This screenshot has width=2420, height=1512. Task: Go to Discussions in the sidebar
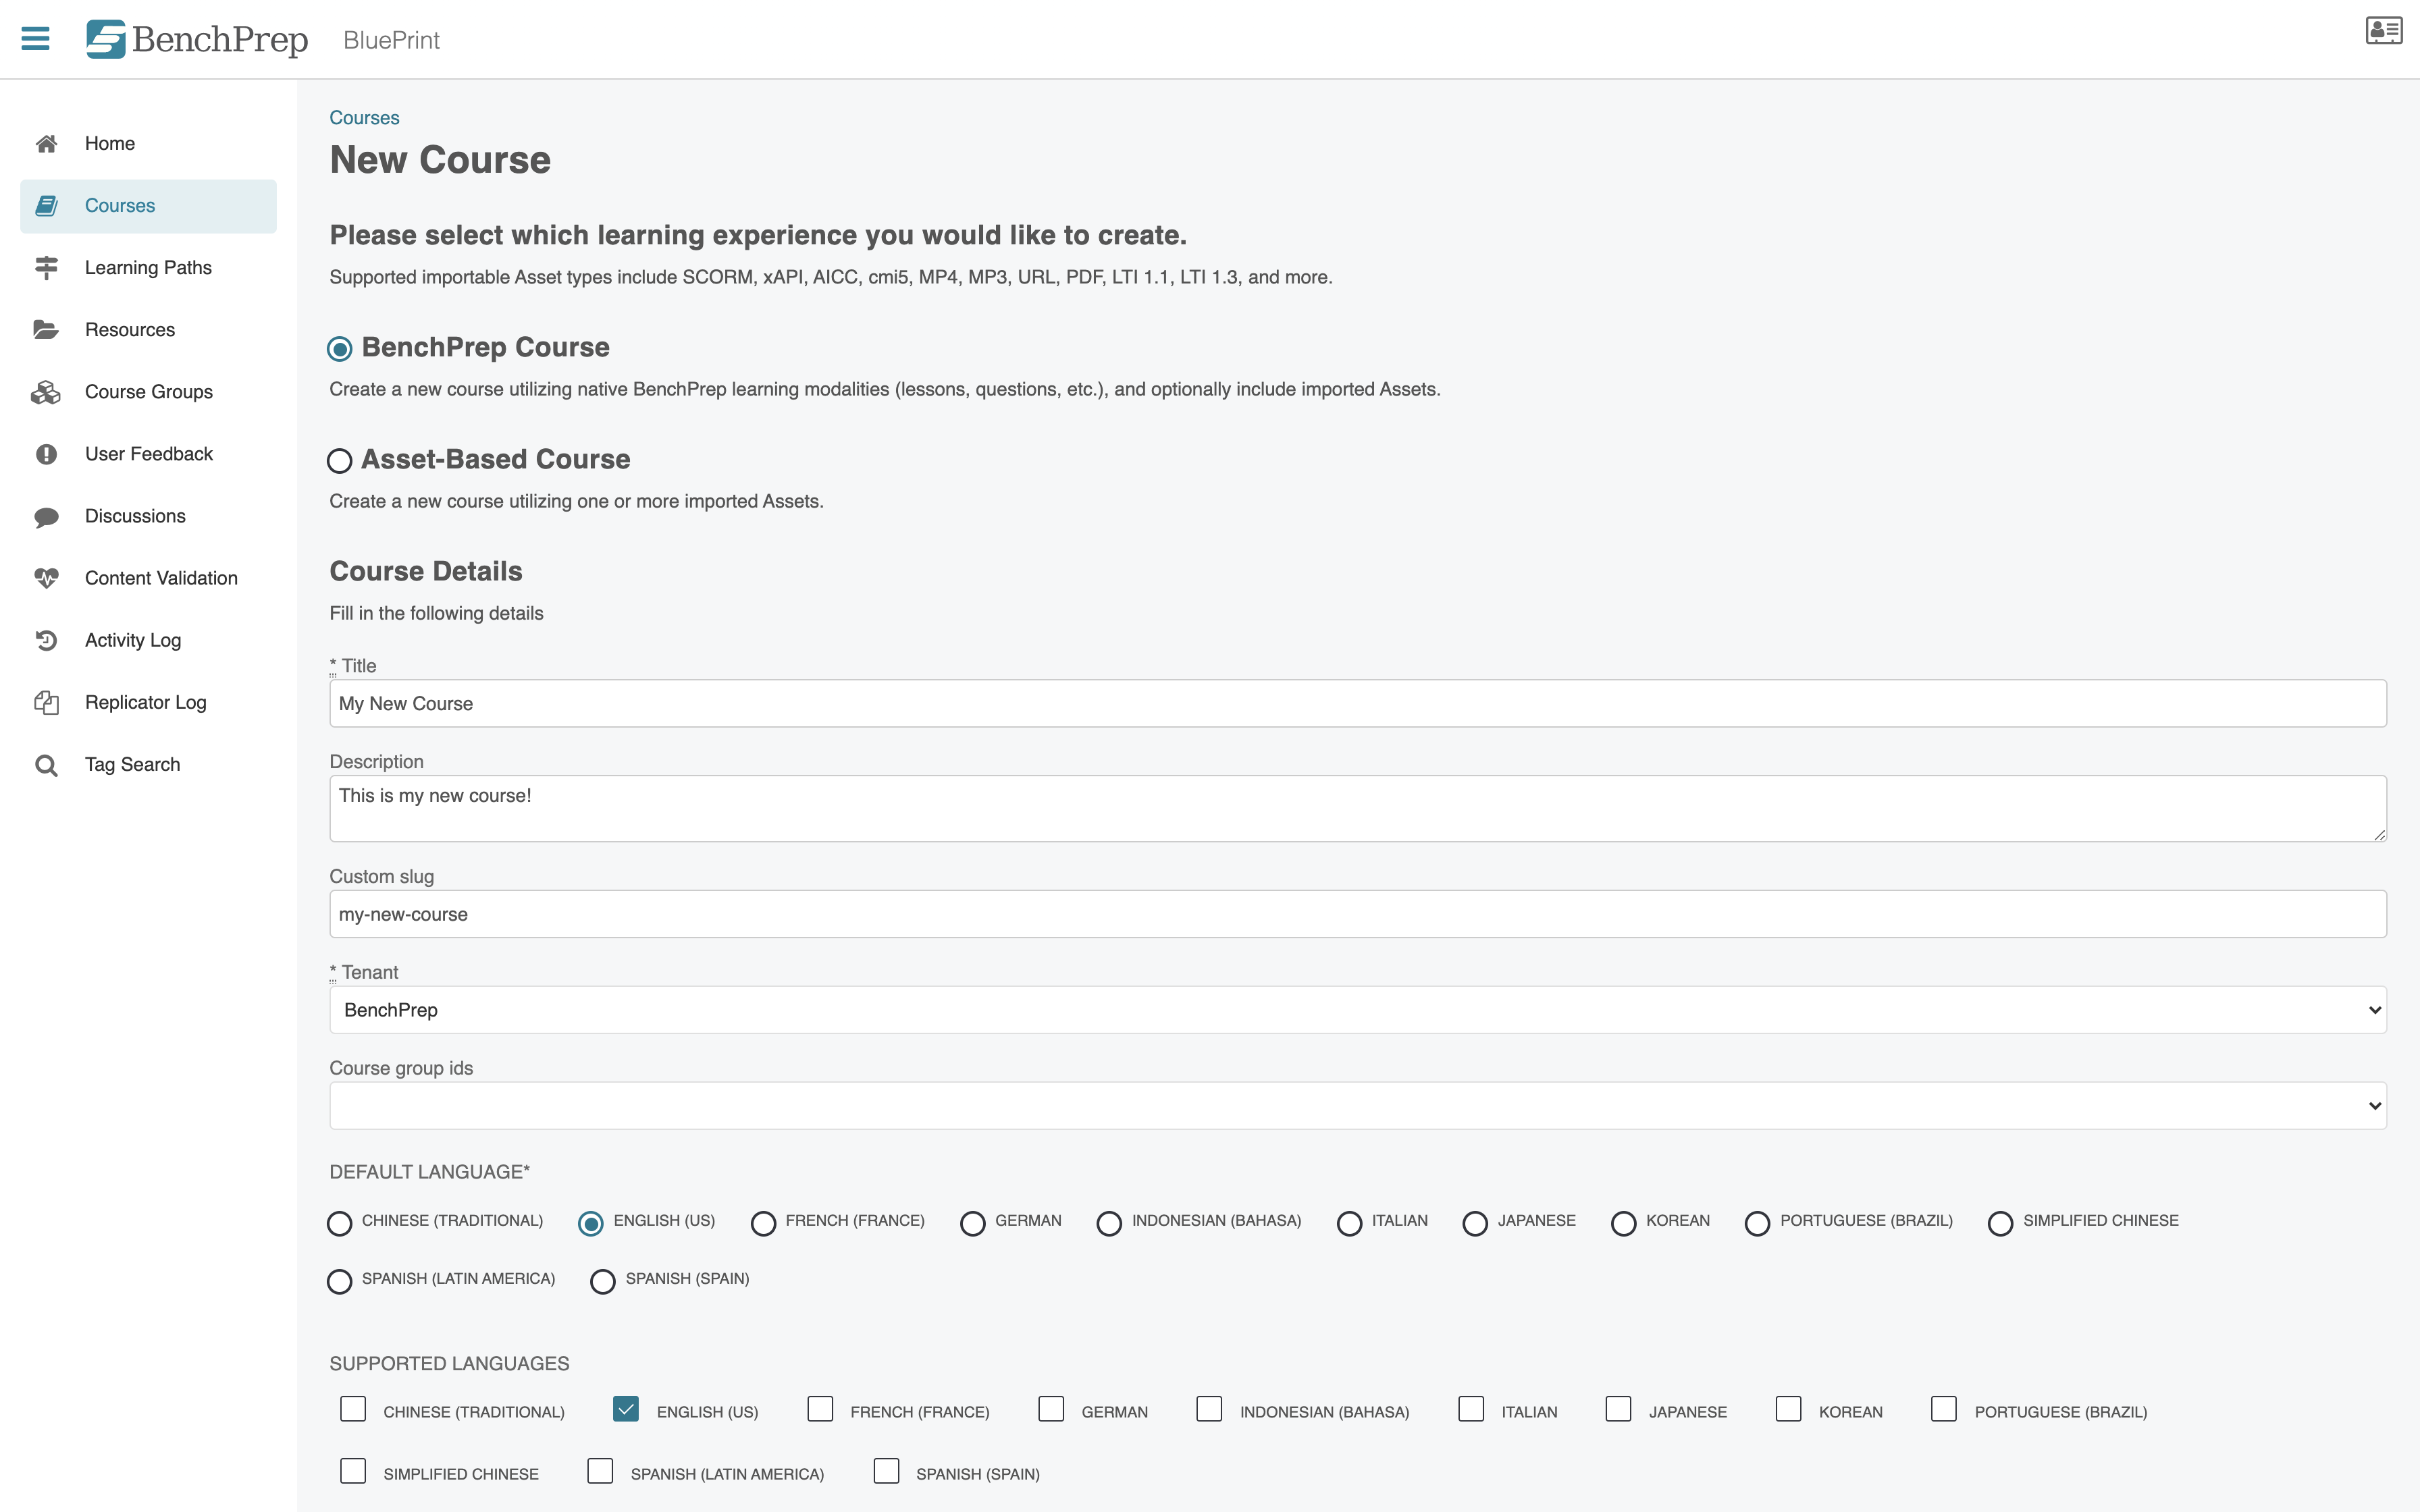tap(135, 516)
